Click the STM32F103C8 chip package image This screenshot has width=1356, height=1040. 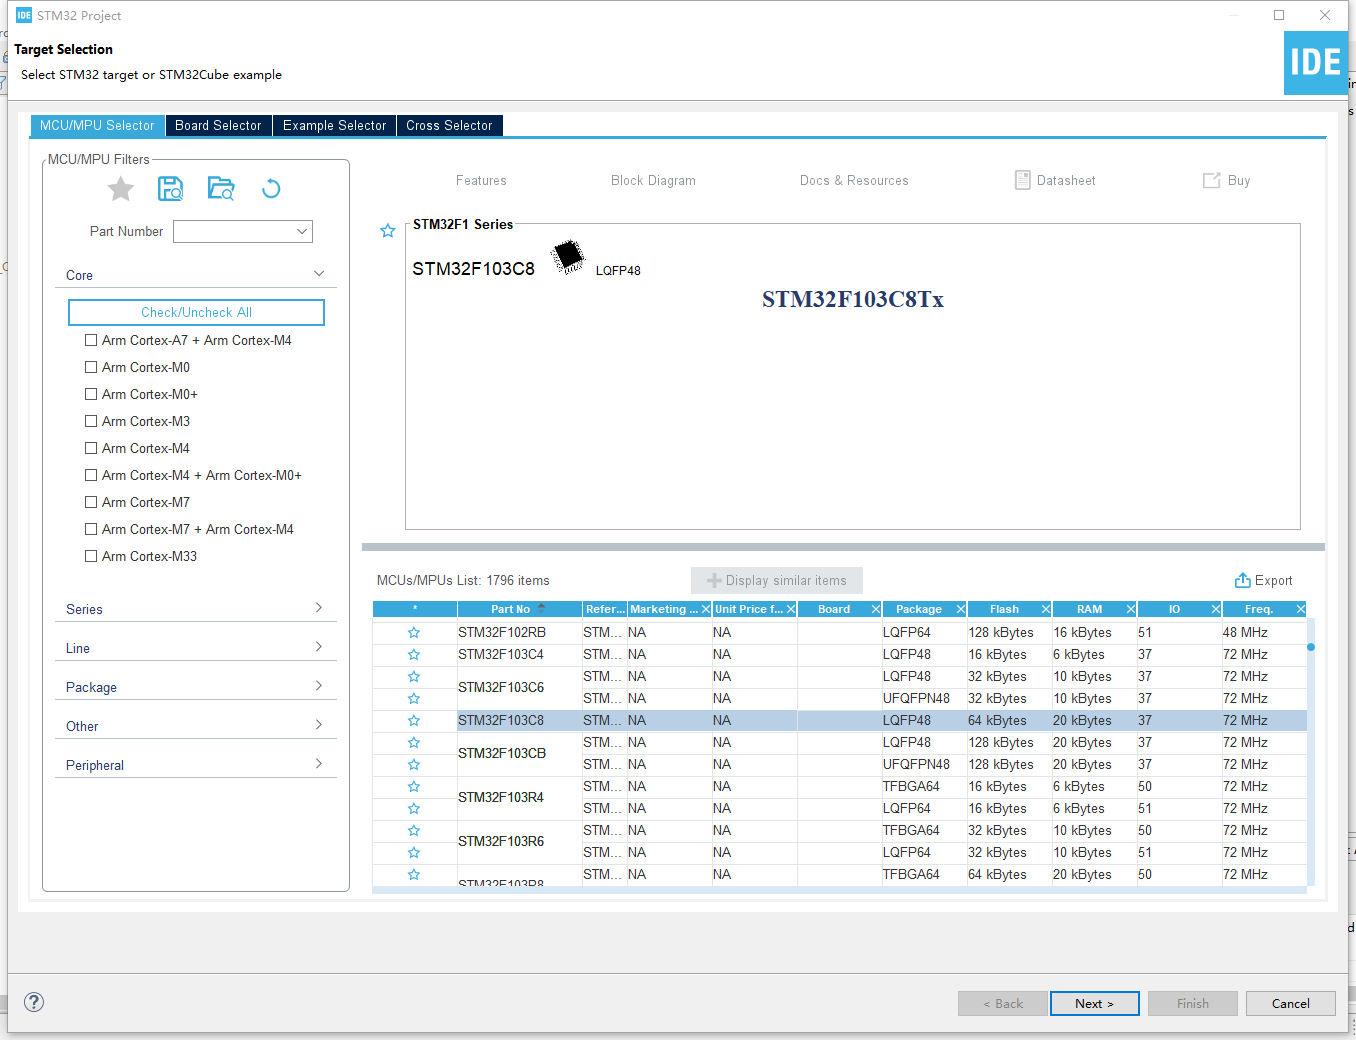568,256
